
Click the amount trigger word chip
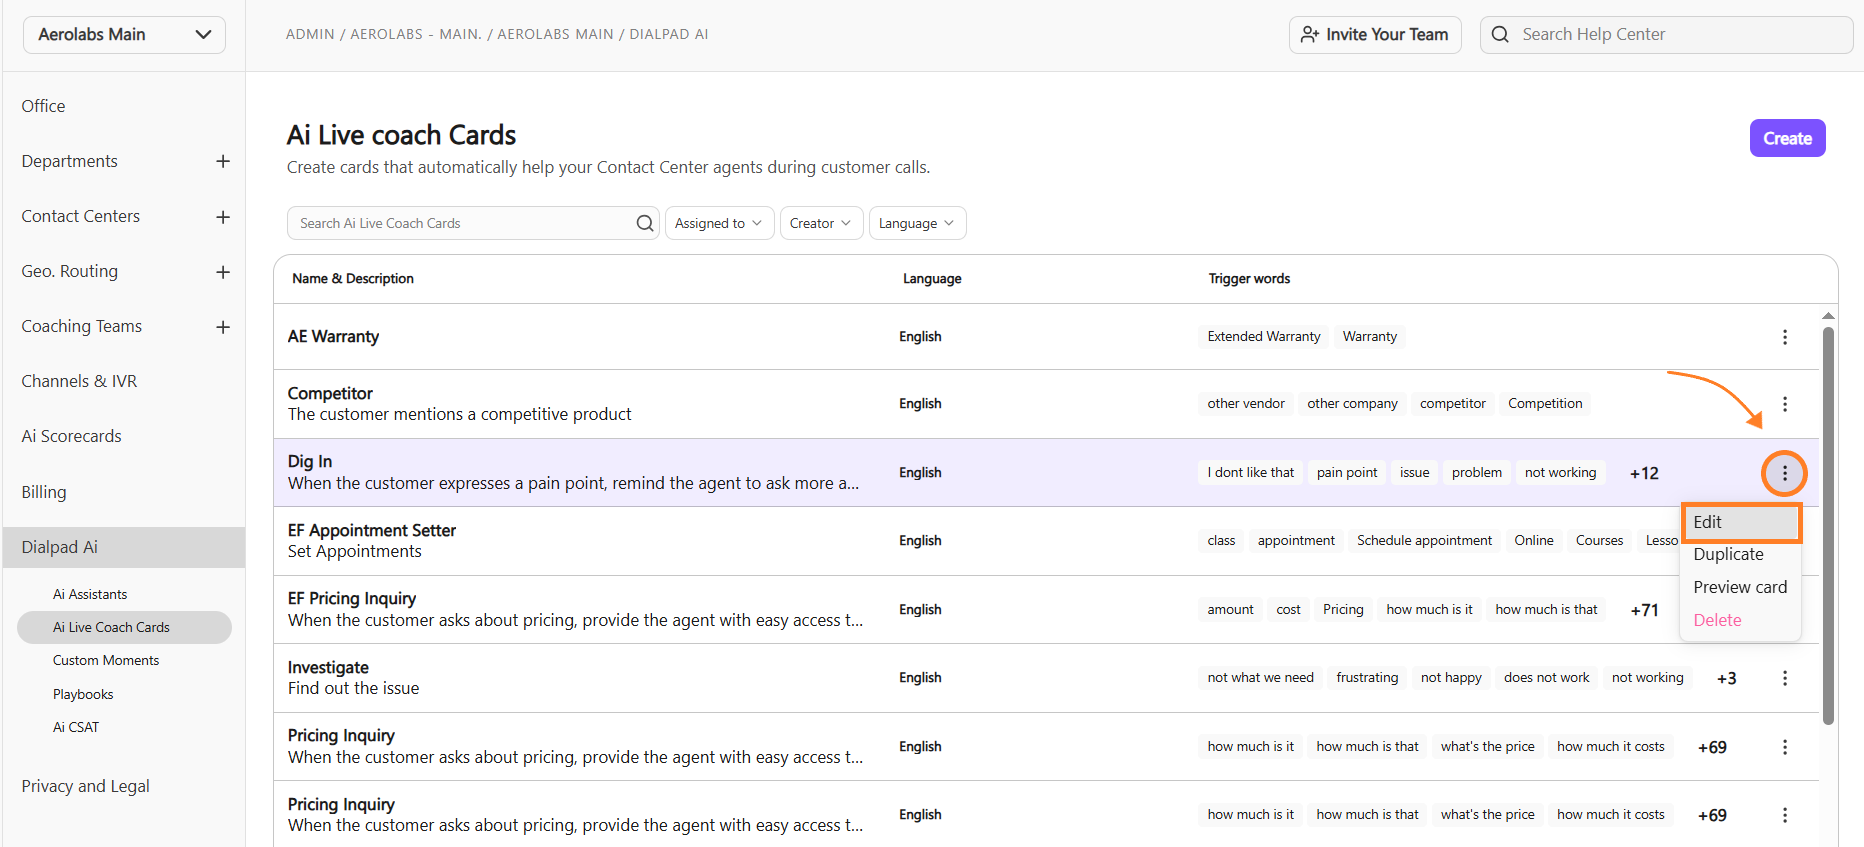(1230, 609)
